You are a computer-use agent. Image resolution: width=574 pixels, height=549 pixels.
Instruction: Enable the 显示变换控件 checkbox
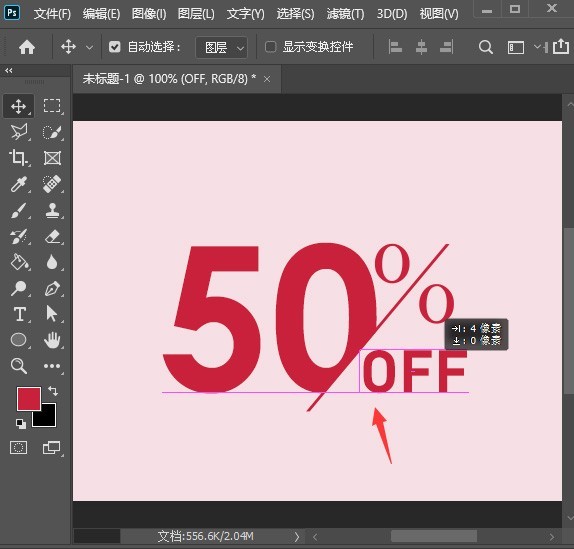click(x=270, y=47)
